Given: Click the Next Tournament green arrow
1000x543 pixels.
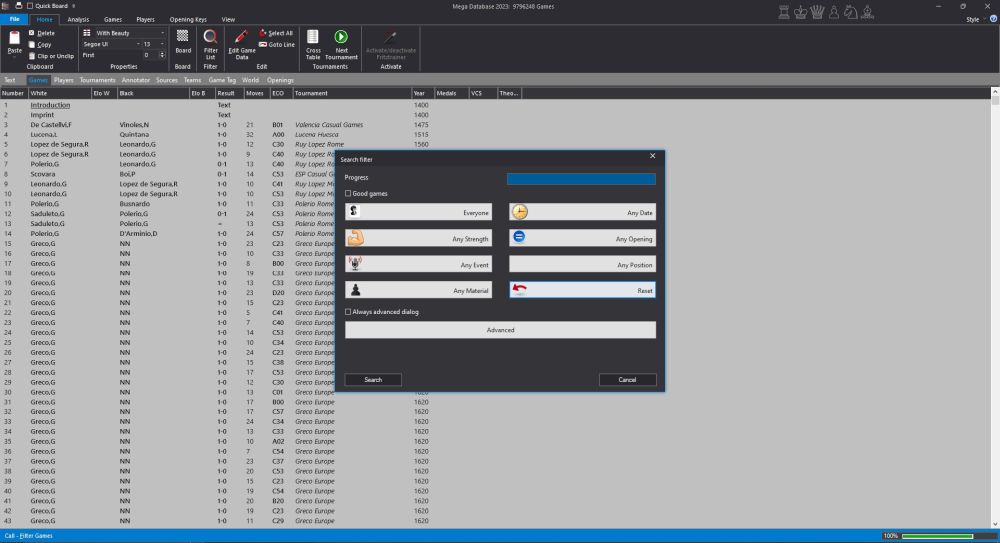Looking at the screenshot, I should 341,37.
